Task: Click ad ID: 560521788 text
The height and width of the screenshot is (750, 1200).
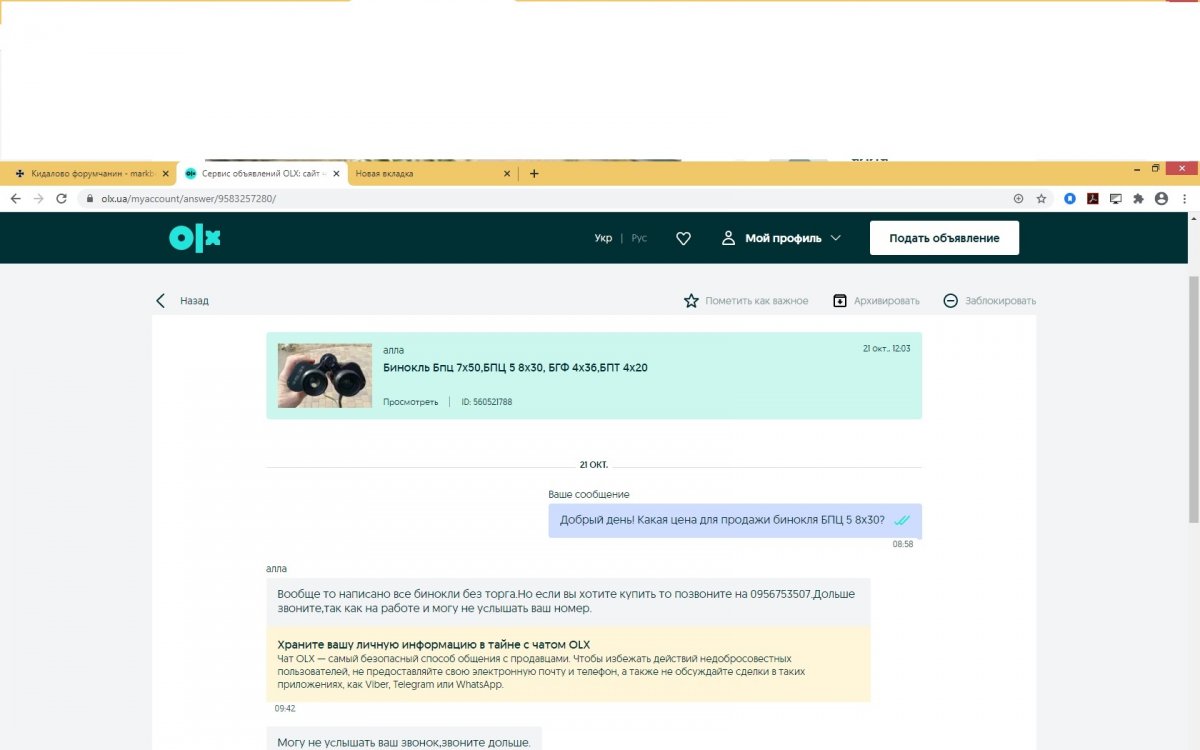Action: tap(486, 402)
